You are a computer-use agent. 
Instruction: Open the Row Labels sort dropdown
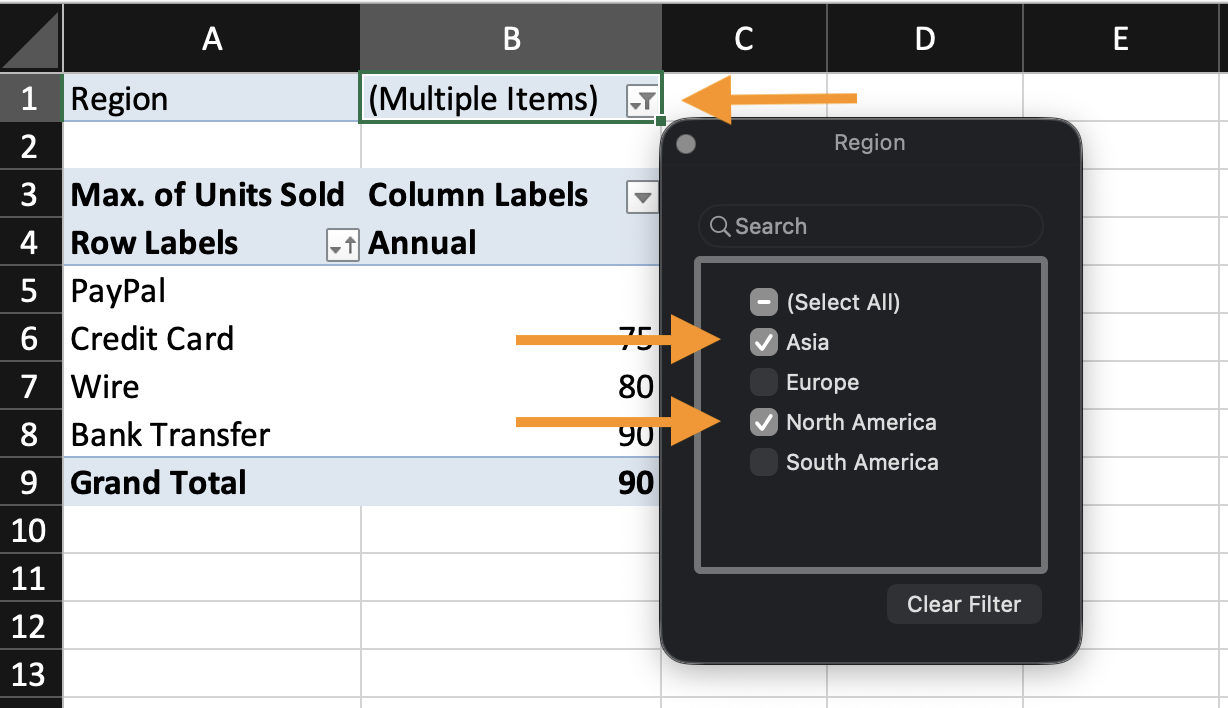(342, 245)
